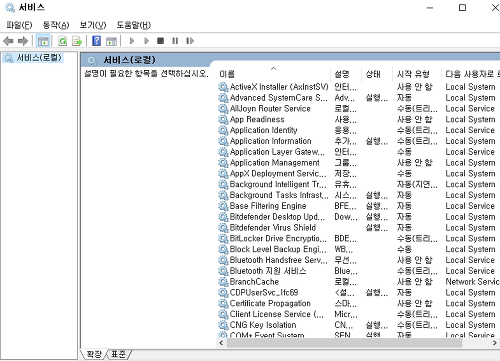Sort by the 다음 사용자로 column header
Screen dimensions: 500x361
pos(470,74)
